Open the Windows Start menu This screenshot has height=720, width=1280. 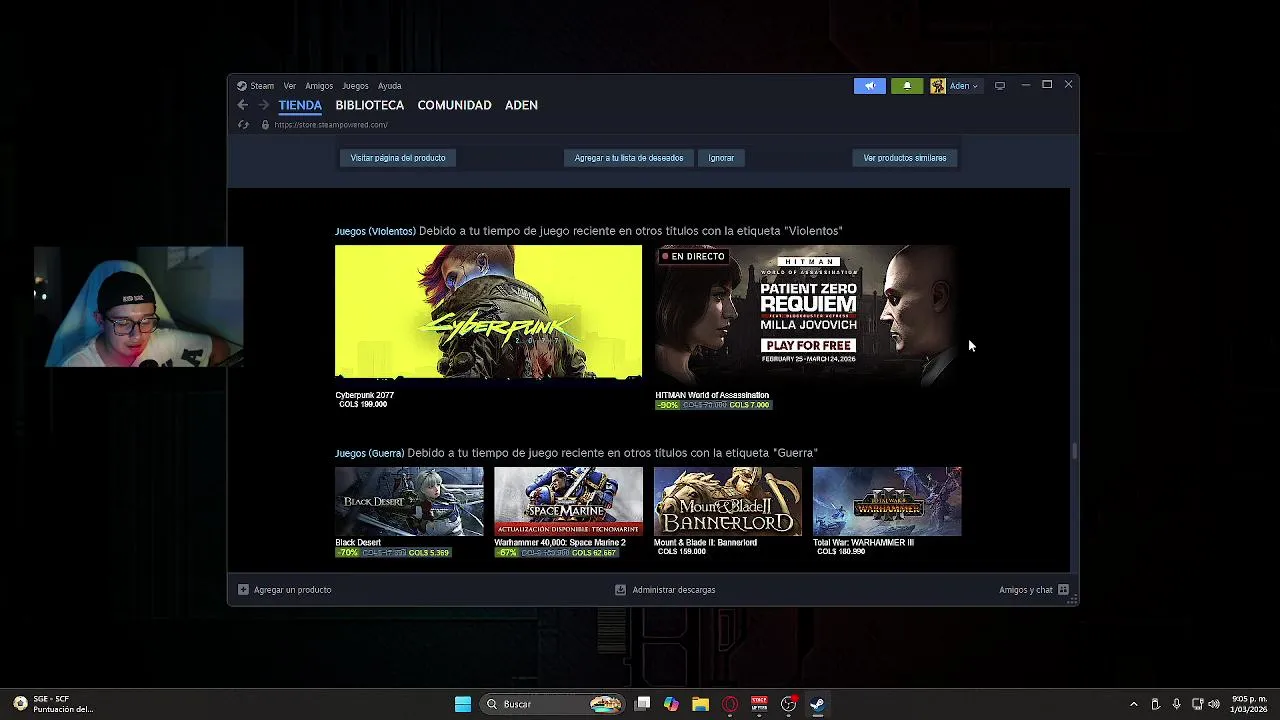click(x=463, y=704)
